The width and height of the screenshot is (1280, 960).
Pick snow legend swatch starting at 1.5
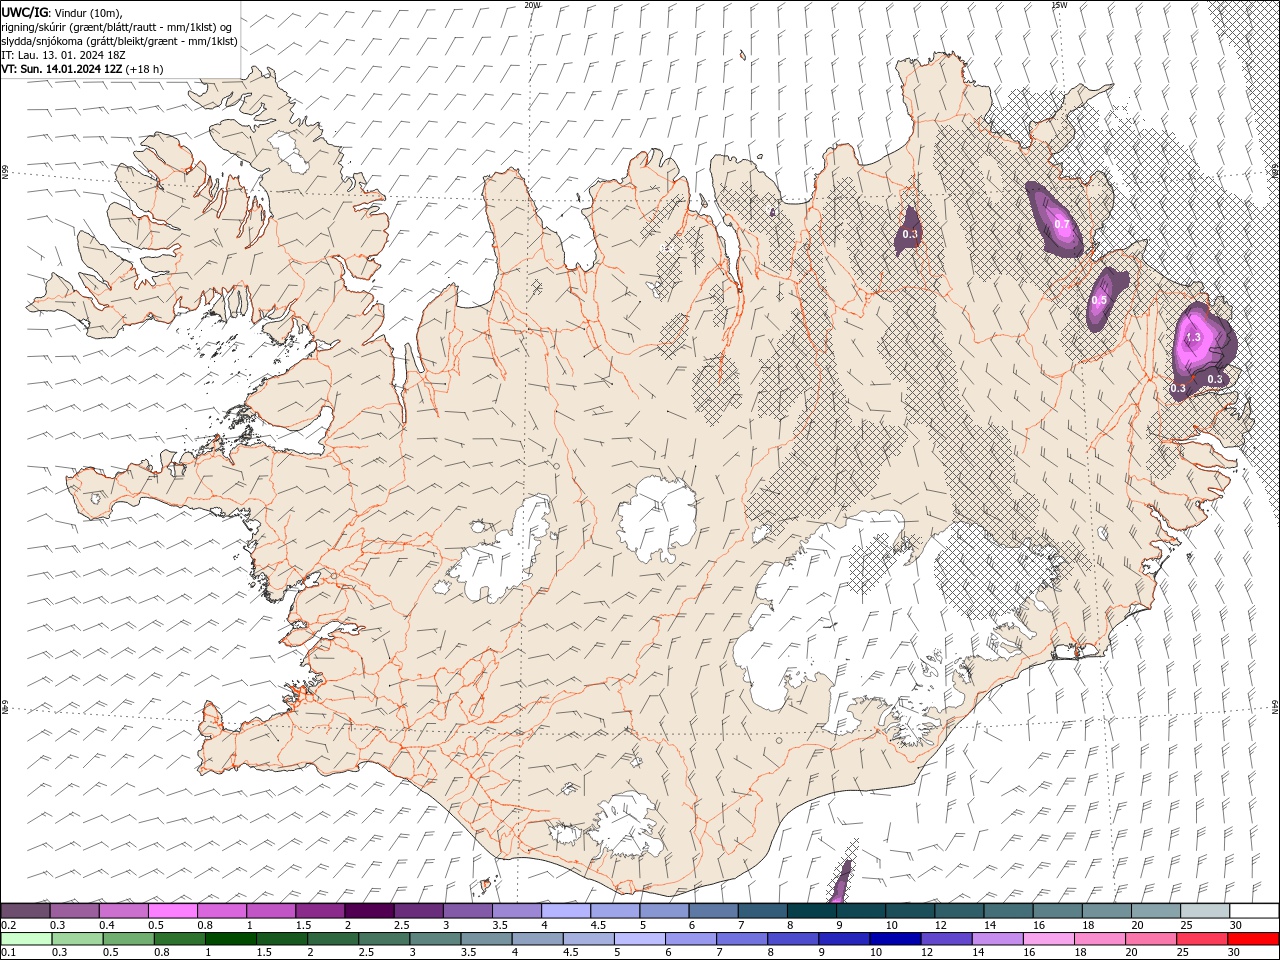pyautogui.click(x=319, y=910)
